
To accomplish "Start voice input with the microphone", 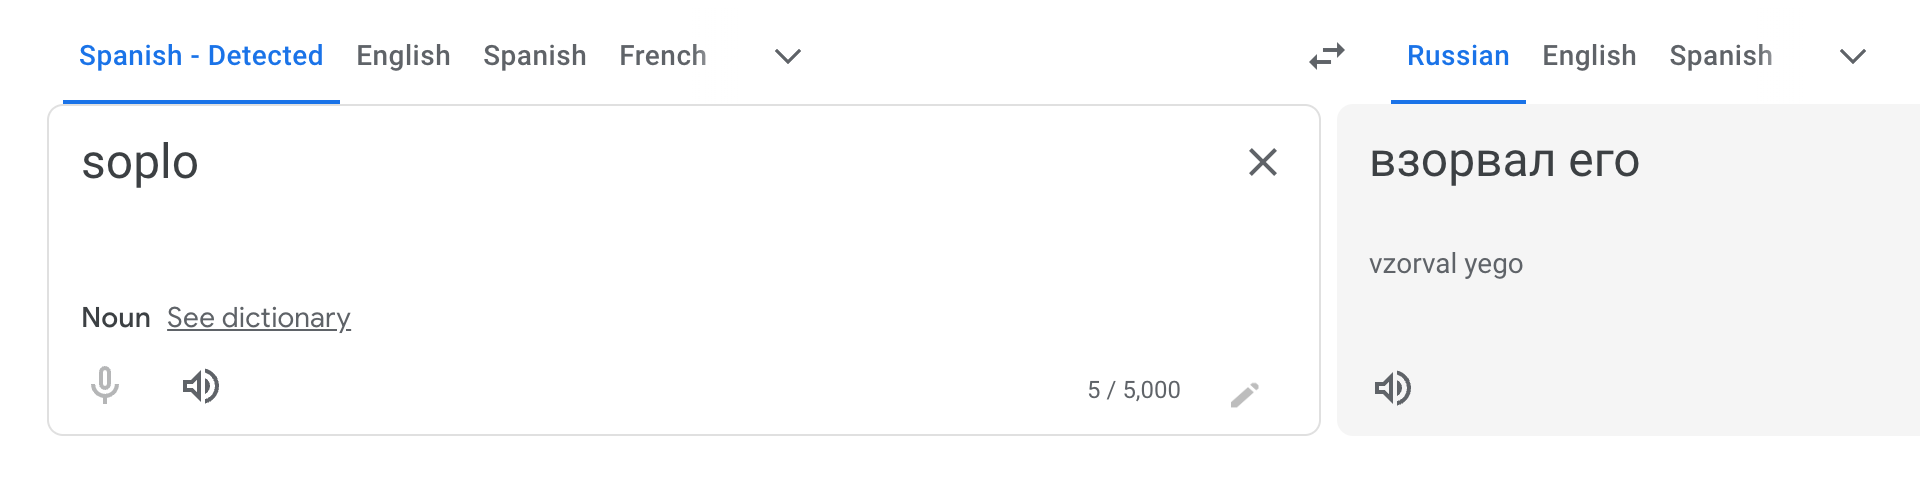I will pos(105,386).
